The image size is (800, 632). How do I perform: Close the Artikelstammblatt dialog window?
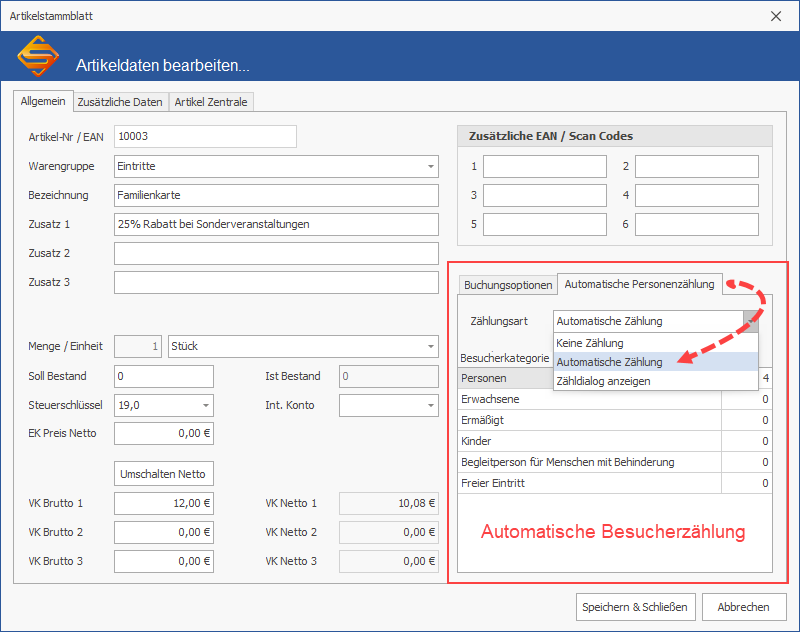pos(776,15)
